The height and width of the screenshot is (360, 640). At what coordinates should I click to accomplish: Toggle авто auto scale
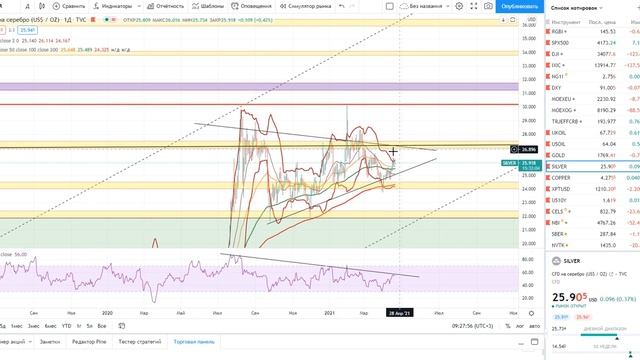[534, 326]
